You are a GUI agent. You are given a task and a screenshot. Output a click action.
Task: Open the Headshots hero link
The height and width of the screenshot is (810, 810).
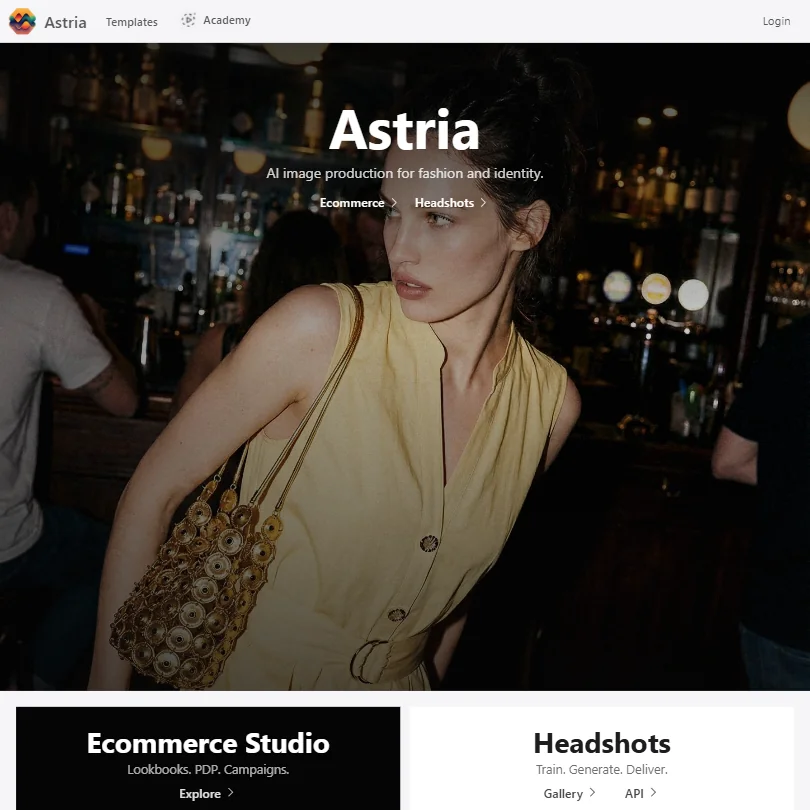[x=444, y=203]
